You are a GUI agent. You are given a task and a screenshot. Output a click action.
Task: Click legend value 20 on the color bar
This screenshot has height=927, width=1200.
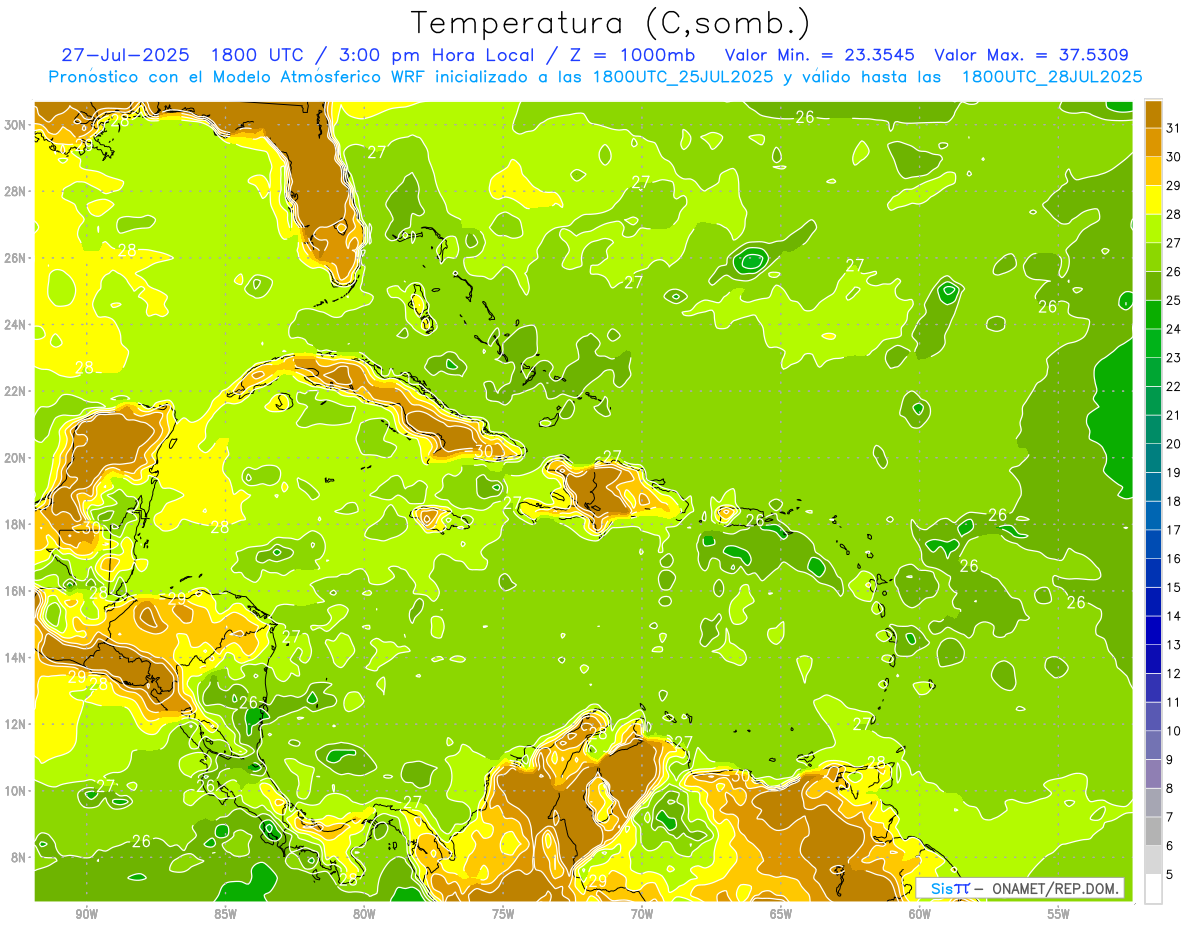tap(1173, 444)
